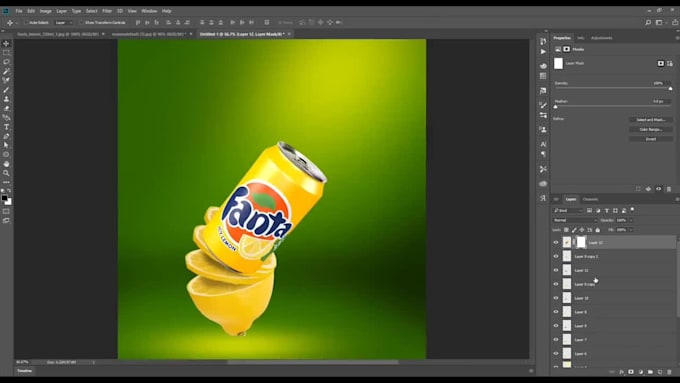Click Color Range button
The width and height of the screenshot is (680, 383).
(651, 129)
